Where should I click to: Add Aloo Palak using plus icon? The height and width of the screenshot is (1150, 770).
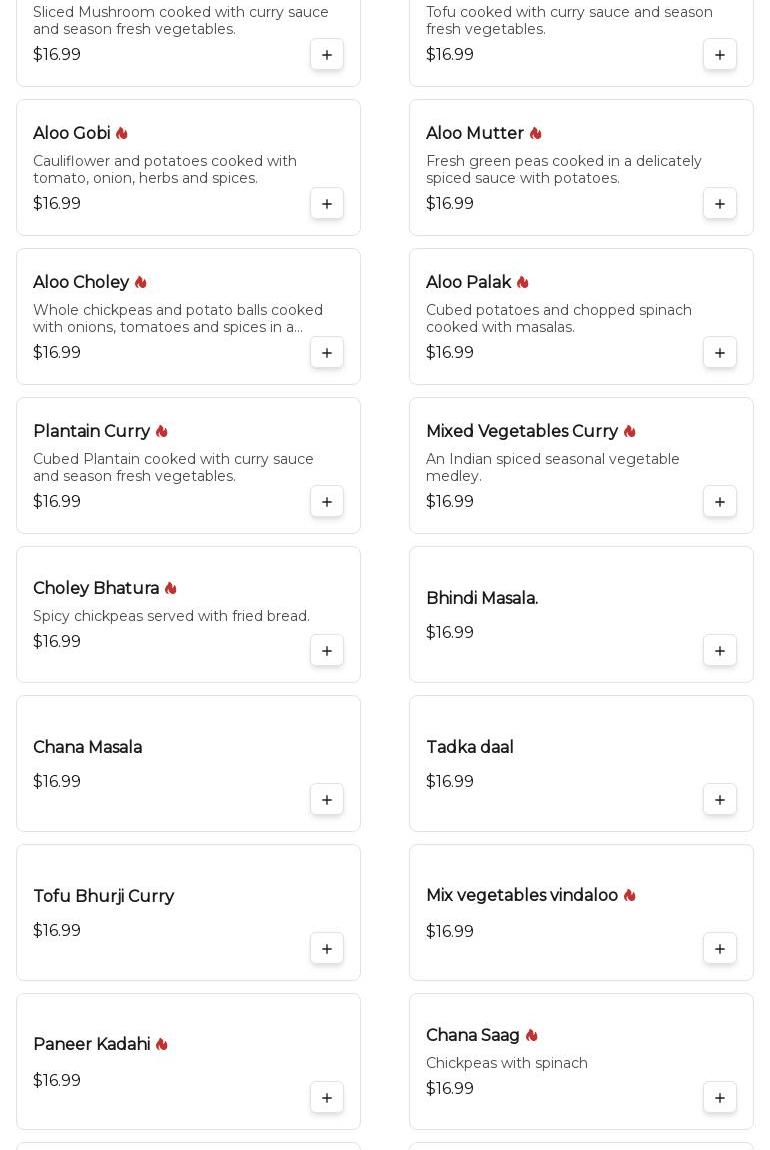click(x=720, y=353)
